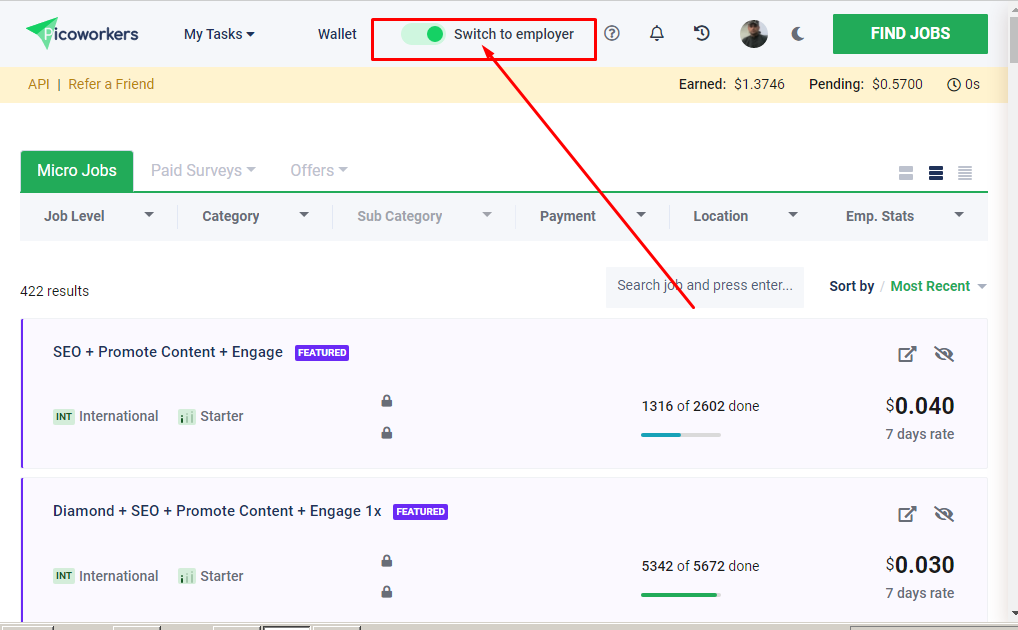1018x630 pixels.
Task: Click the timer clock icon showing 0s
Action: (x=954, y=84)
